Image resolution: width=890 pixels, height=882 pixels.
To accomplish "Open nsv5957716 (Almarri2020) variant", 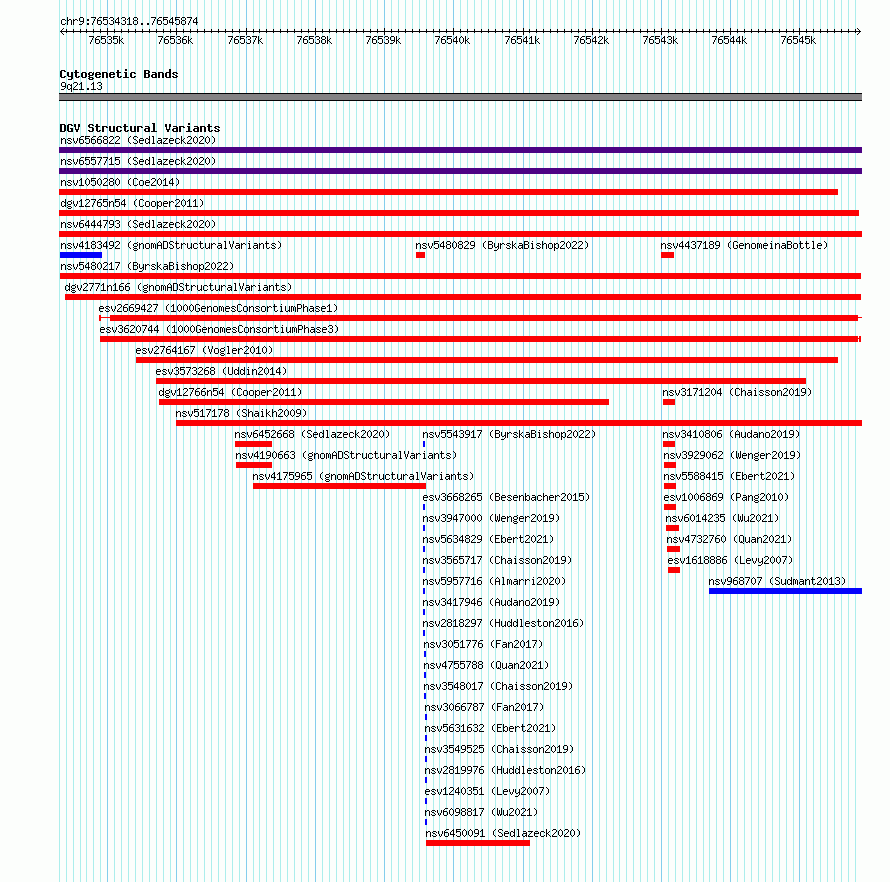I will (494, 581).
